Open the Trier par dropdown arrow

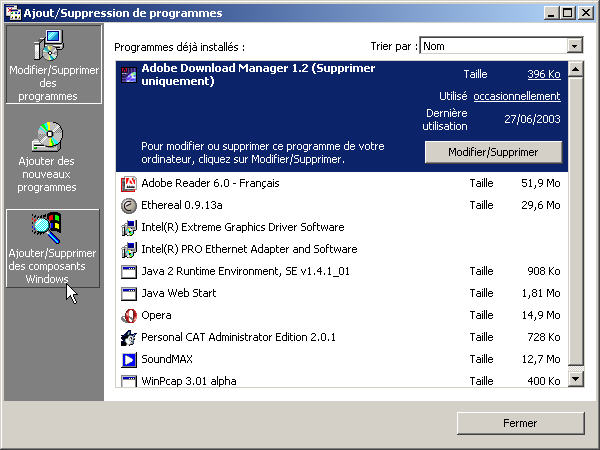pos(574,46)
